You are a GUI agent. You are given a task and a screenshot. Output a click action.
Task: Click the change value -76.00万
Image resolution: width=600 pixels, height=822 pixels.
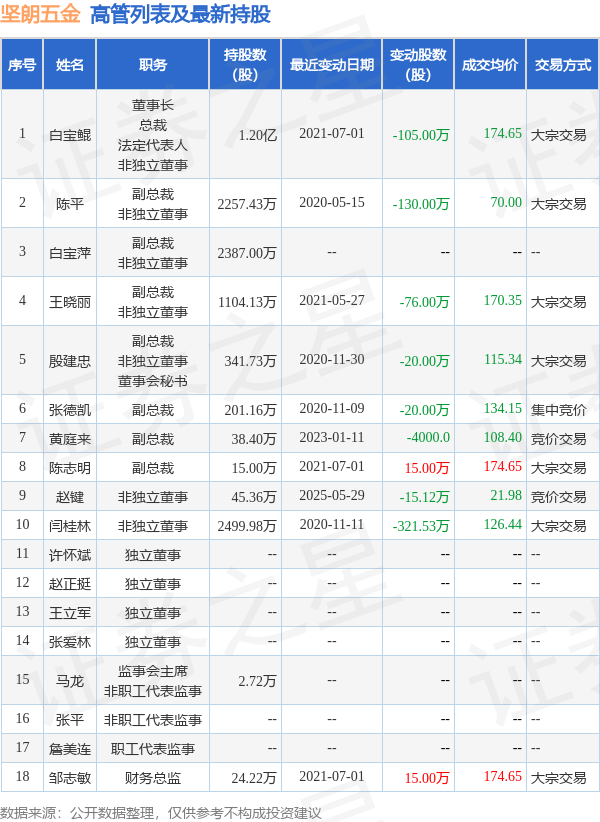point(424,302)
